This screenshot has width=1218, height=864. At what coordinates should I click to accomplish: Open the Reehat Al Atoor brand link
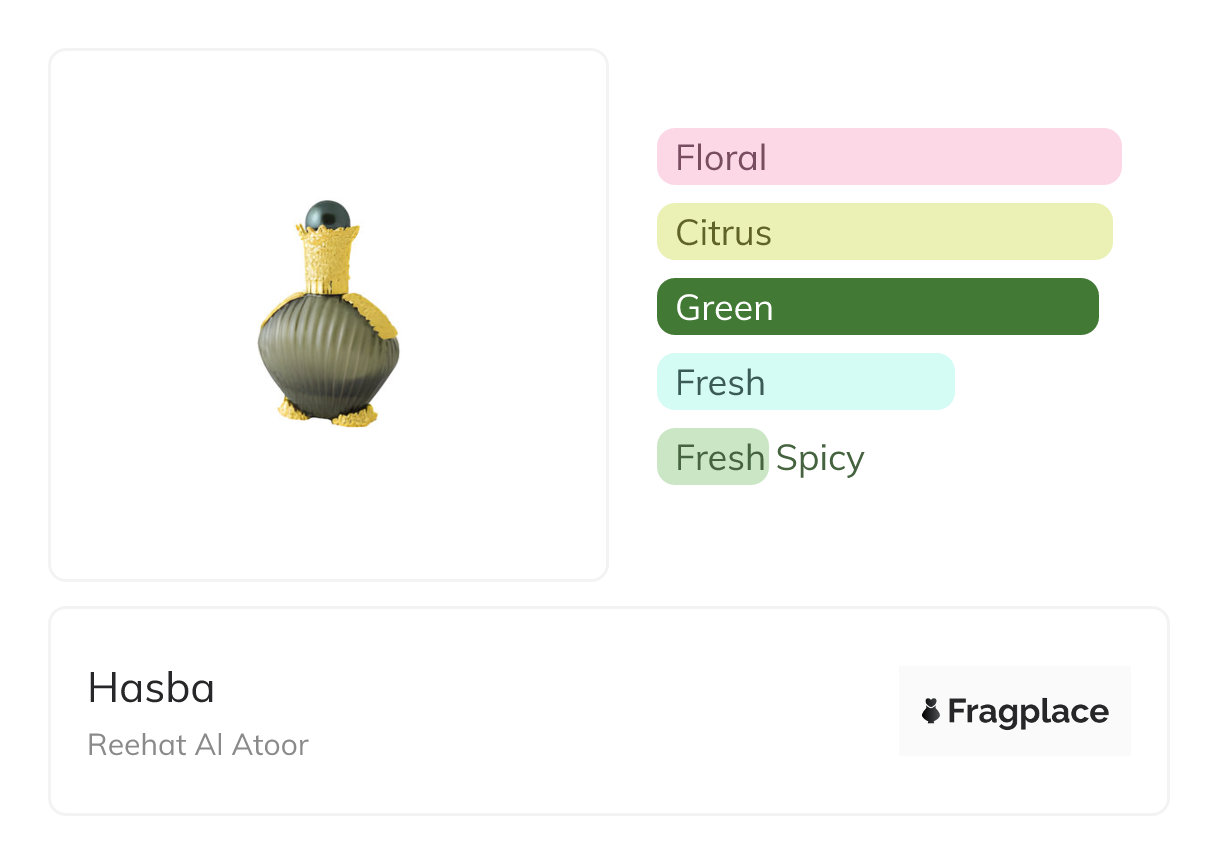(x=198, y=745)
